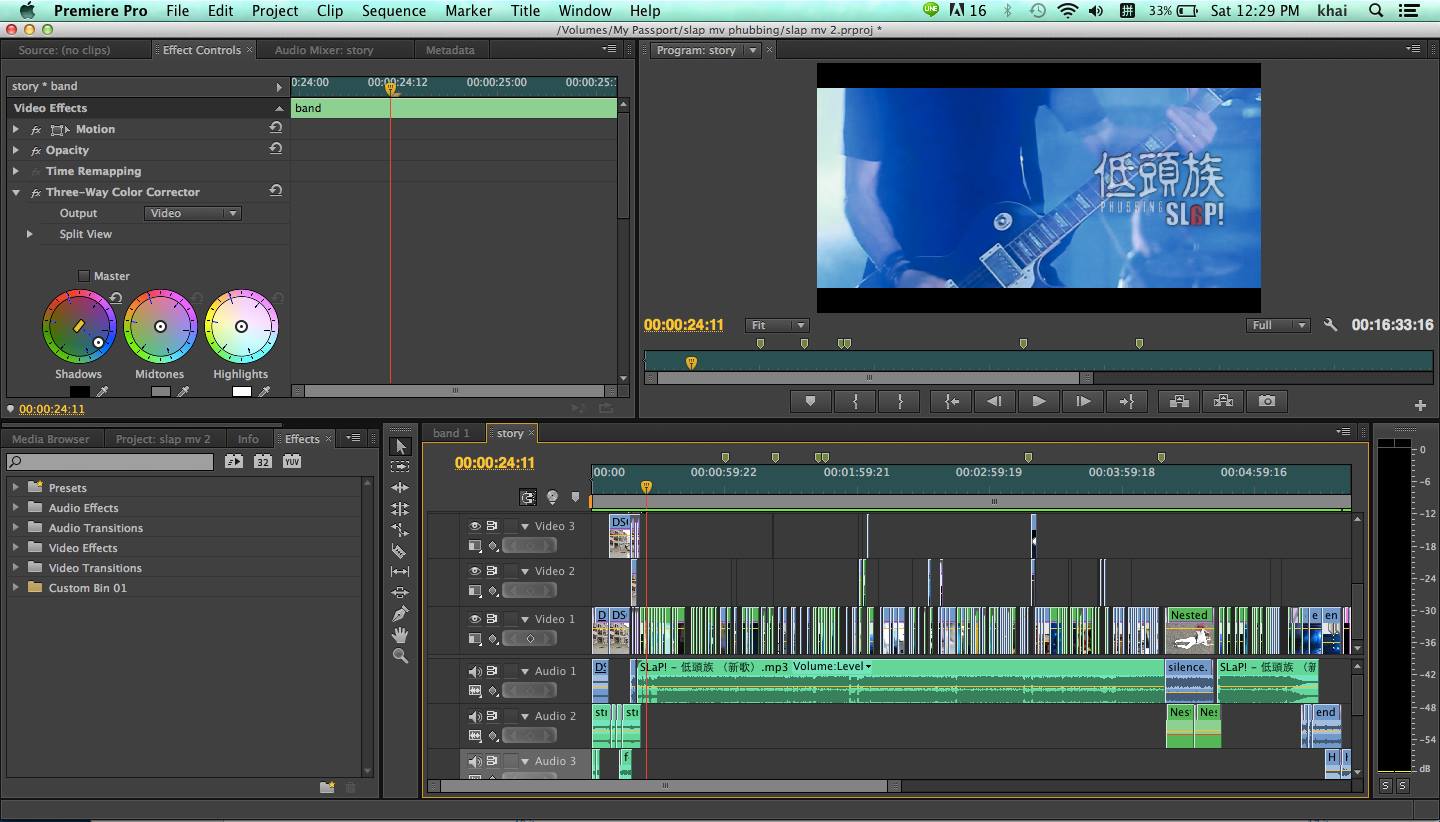
Task: Click the YUV effects filter icon
Action: [291, 461]
